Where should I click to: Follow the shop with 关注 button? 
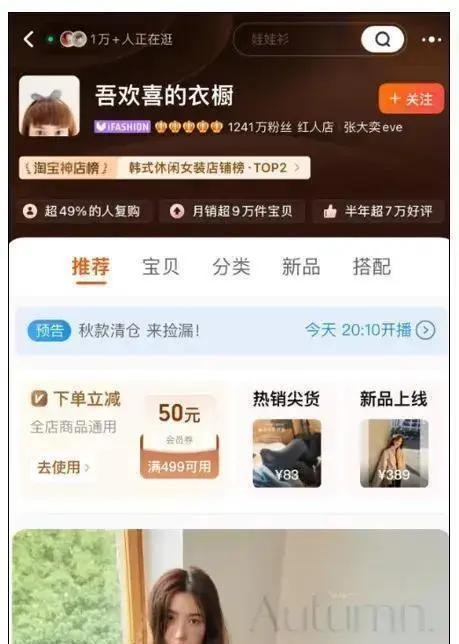click(x=411, y=99)
